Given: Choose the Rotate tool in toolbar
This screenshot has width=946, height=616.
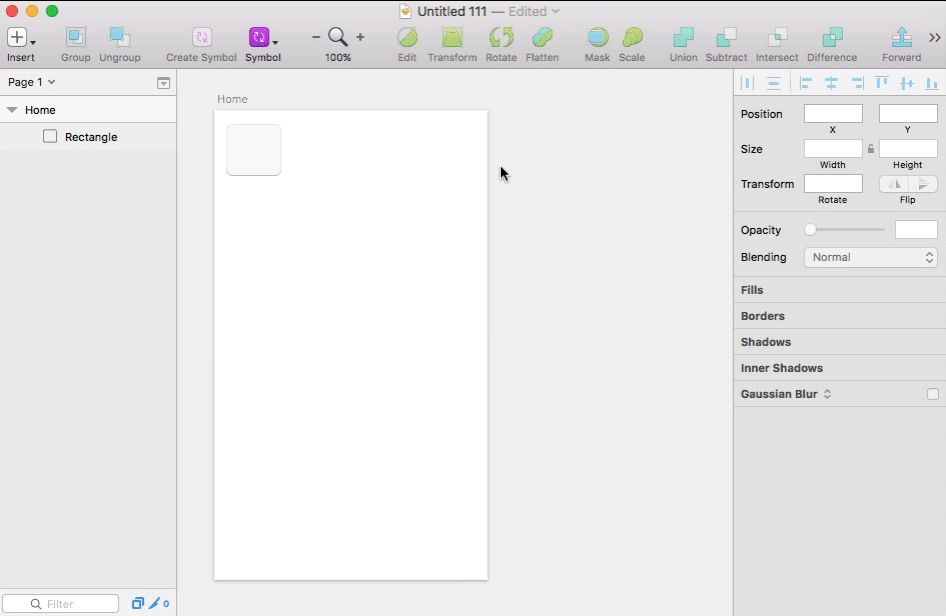Looking at the screenshot, I should coord(501,44).
